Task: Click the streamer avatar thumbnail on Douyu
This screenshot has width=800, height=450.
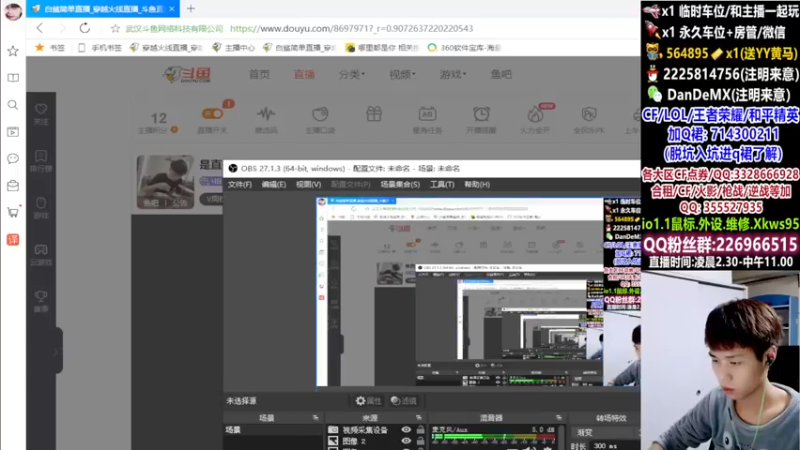Action: click(165, 182)
